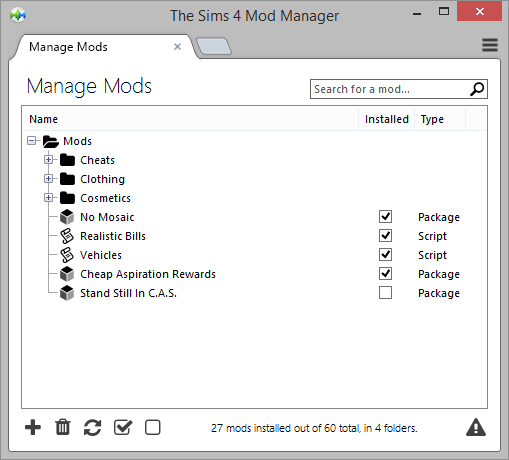Open the hamburger menu icon

490,45
